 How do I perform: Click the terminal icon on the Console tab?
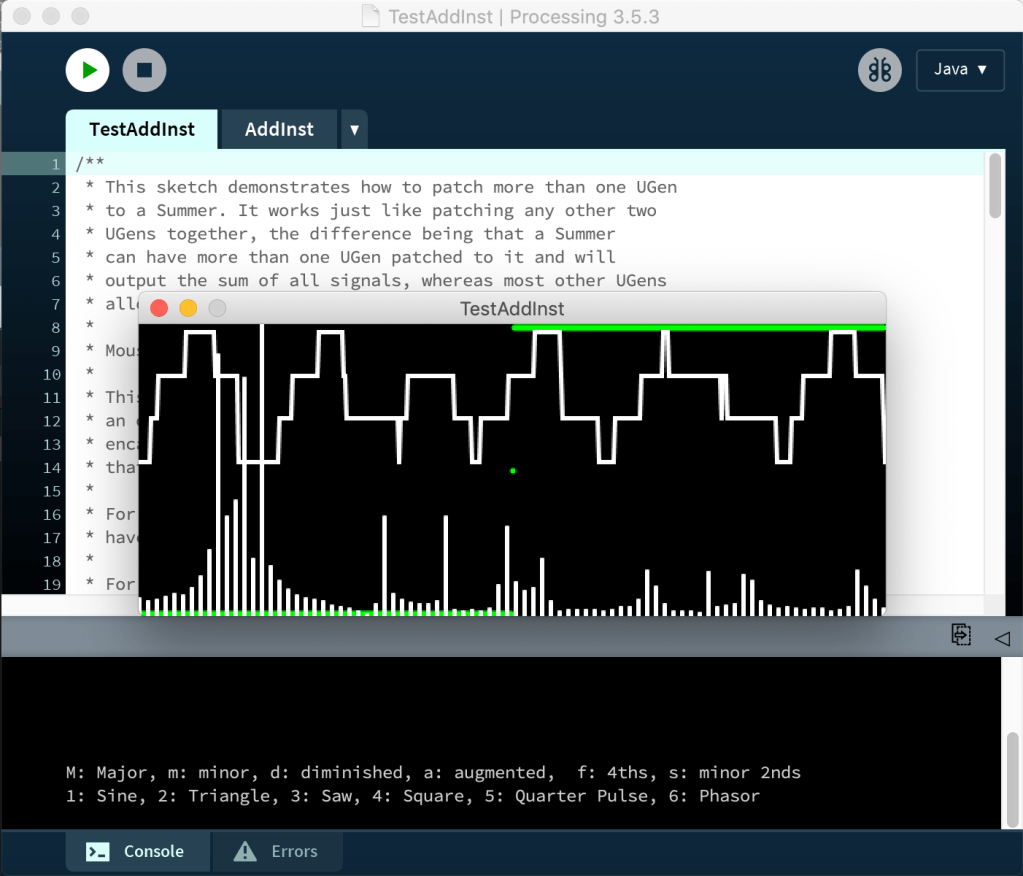(98, 852)
